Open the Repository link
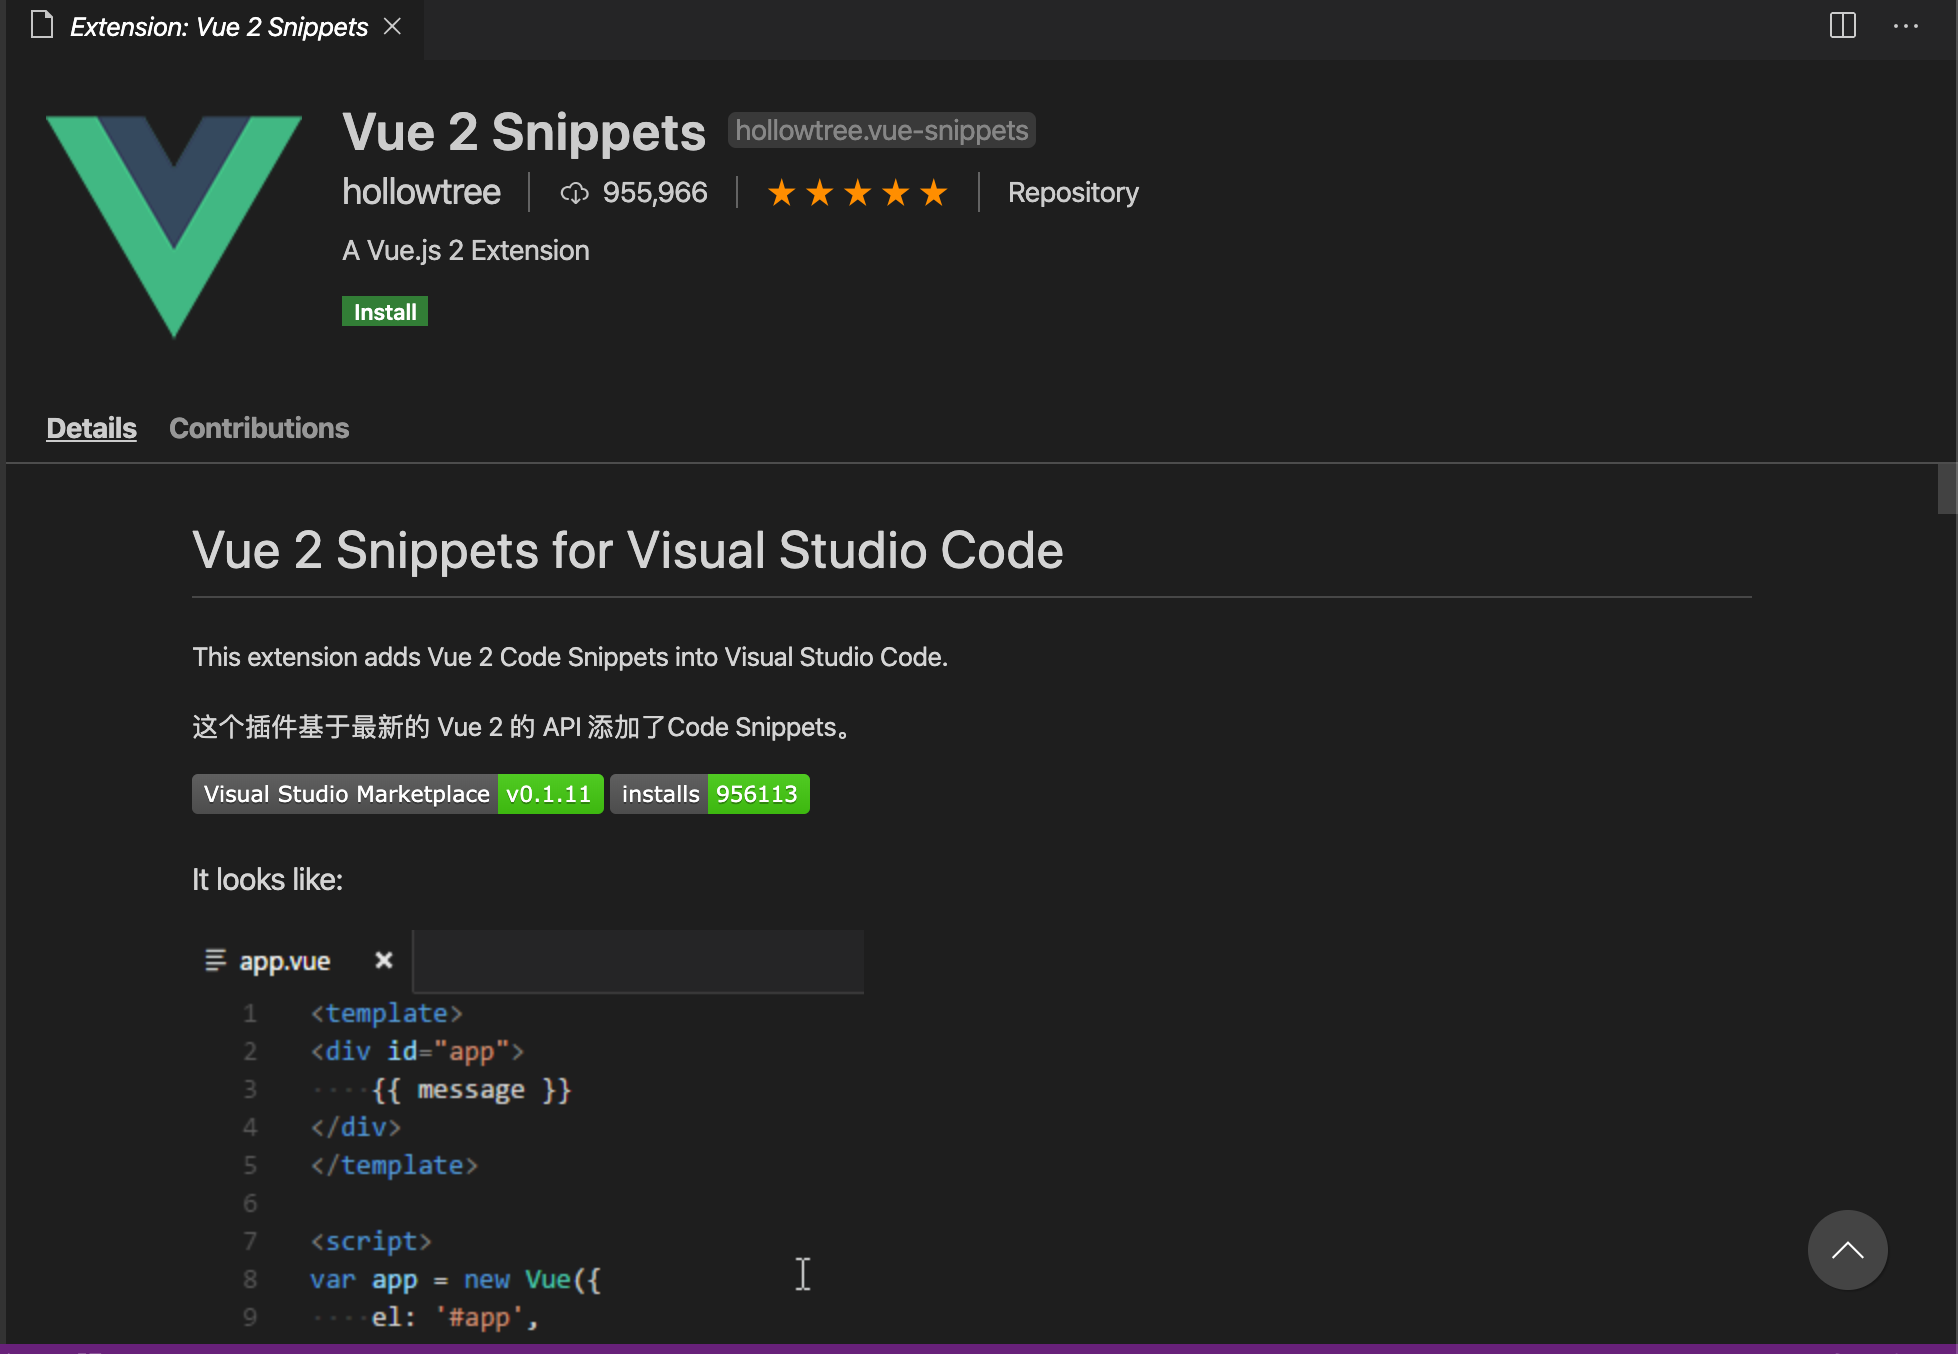The height and width of the screenshot is (1354, 1958). pyautogui.click(x=1072, y=192)
